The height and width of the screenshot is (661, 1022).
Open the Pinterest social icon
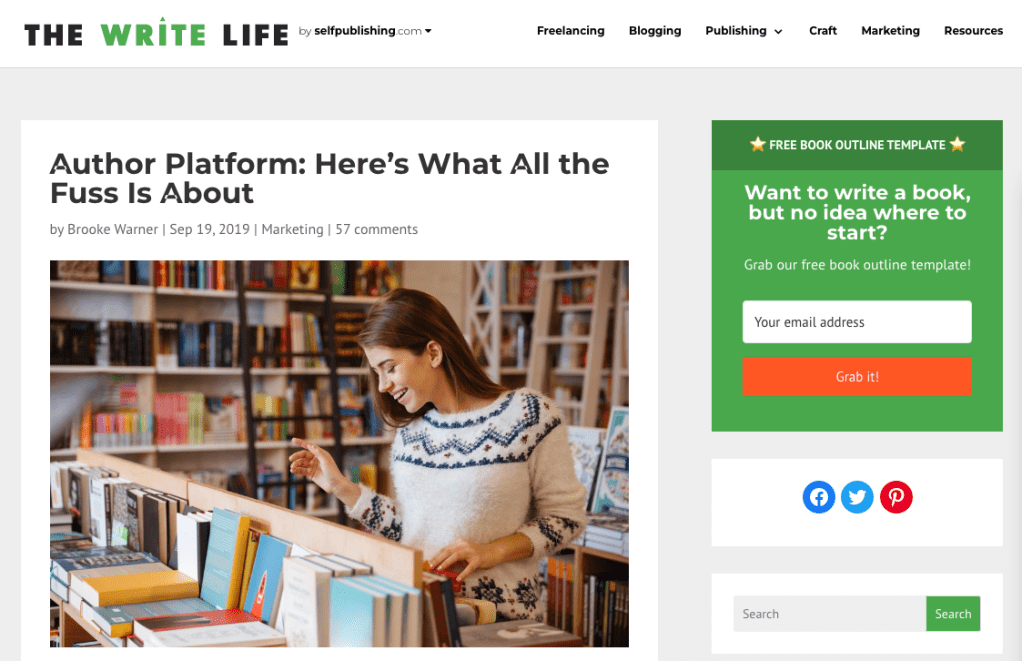[x=896, y=497]
